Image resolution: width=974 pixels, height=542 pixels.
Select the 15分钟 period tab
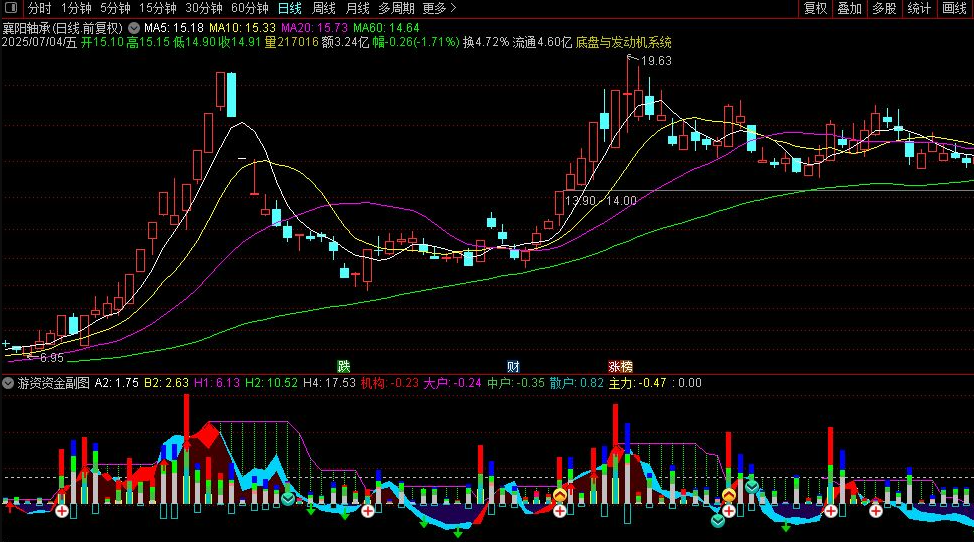158,8
